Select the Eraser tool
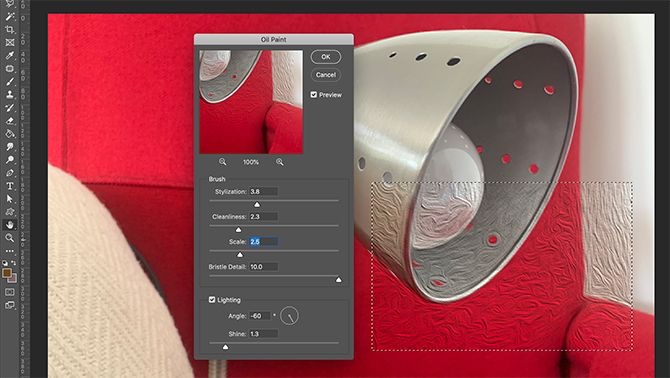This screenshot has width=670, height=378. click(10, 121)
